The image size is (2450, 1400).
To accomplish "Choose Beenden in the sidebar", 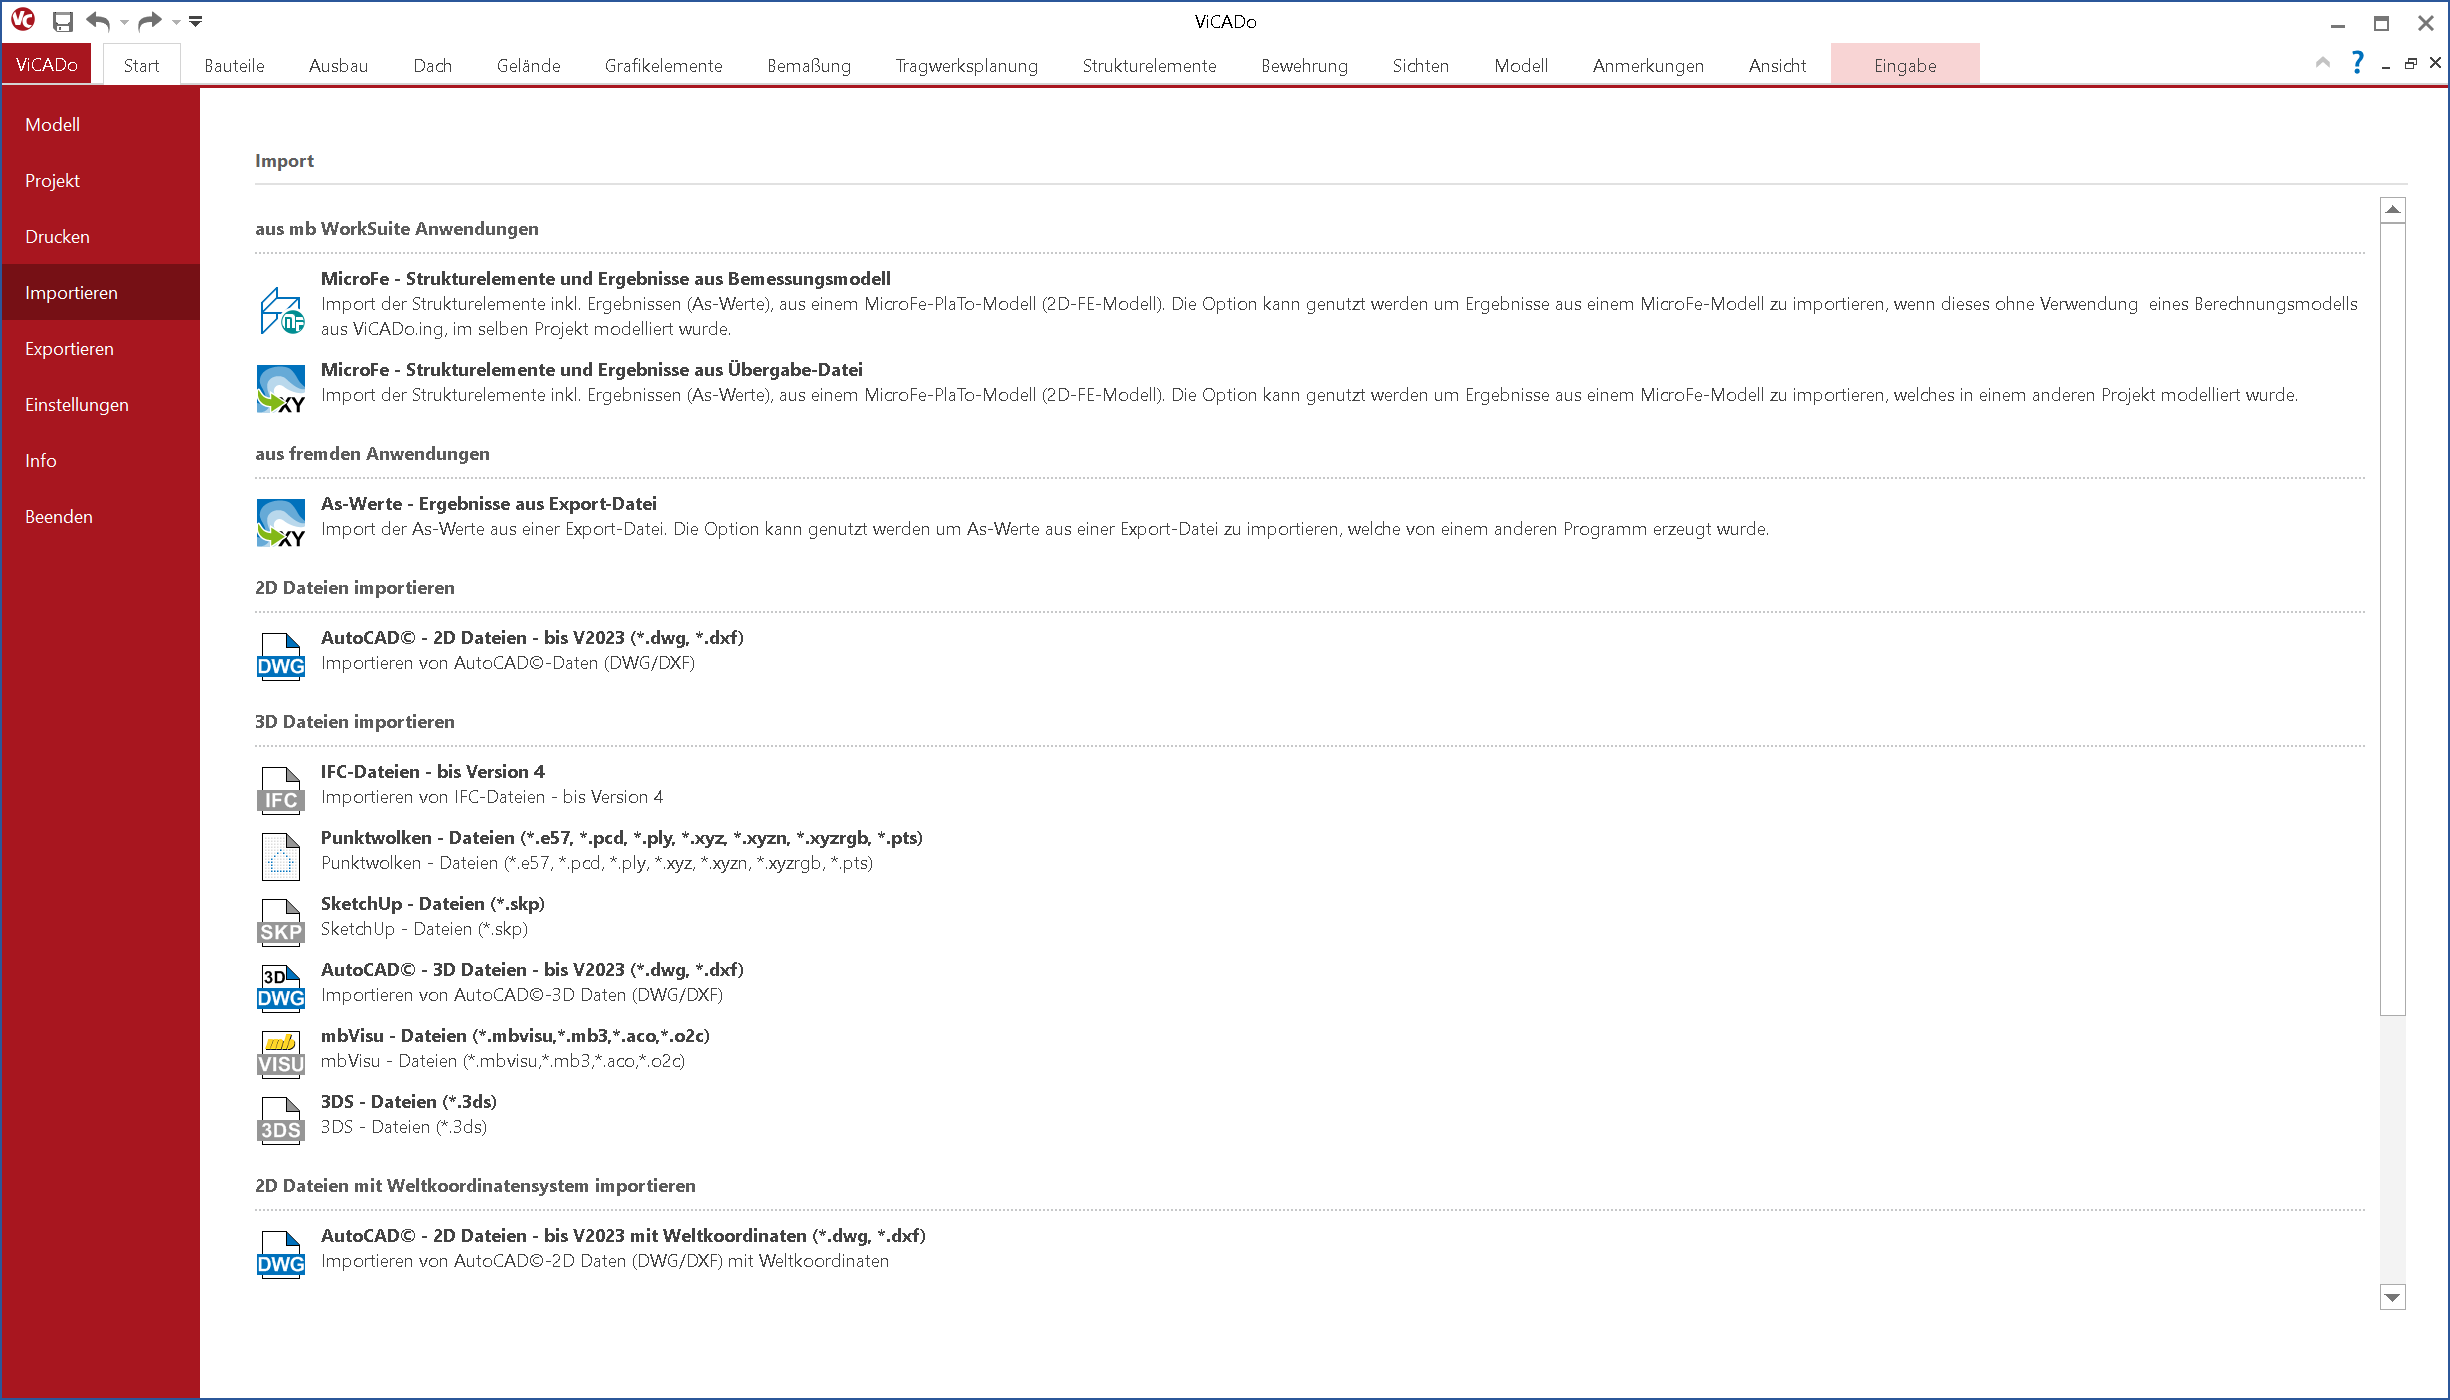I will pos(100,517).
